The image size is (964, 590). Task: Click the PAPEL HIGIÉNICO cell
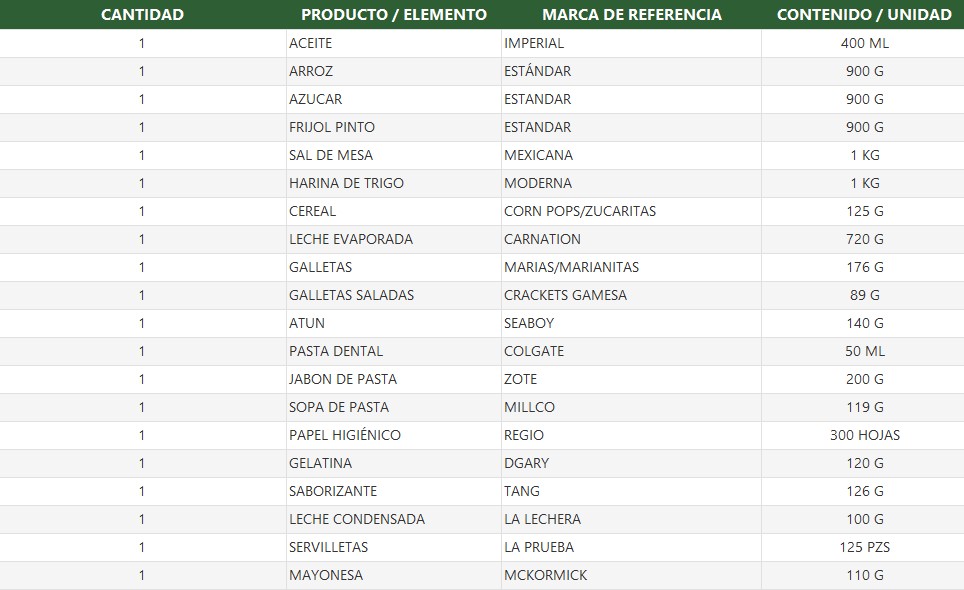[x=393, y=435]
